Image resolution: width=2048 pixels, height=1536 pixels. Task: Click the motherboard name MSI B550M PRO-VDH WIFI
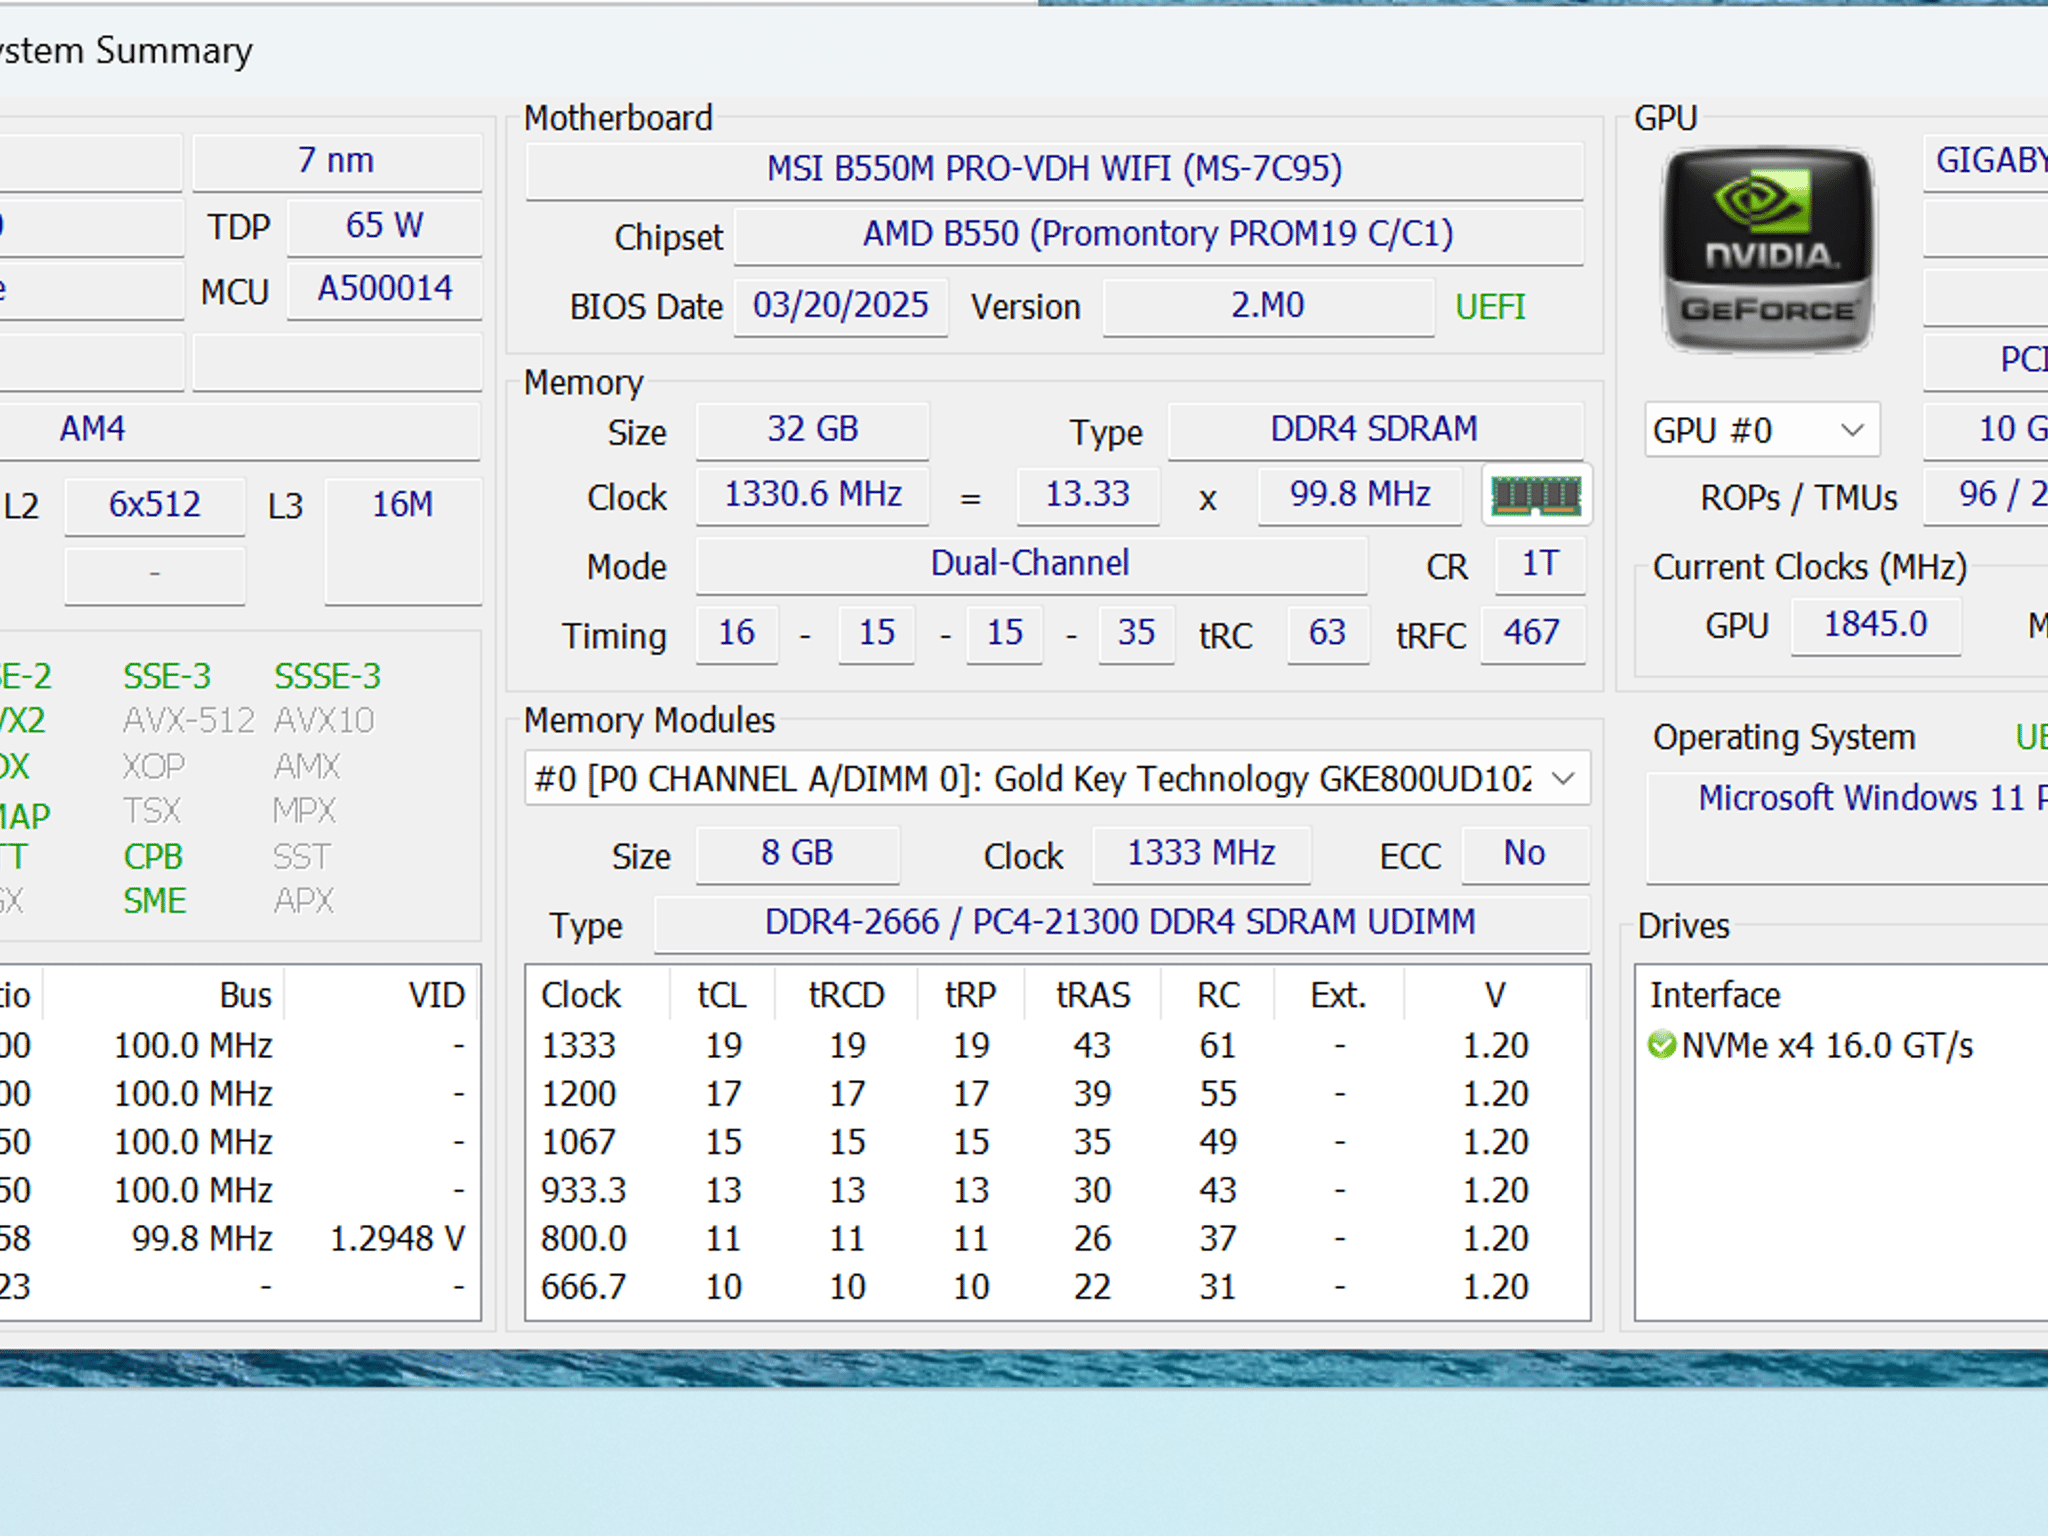[1054, 169]
